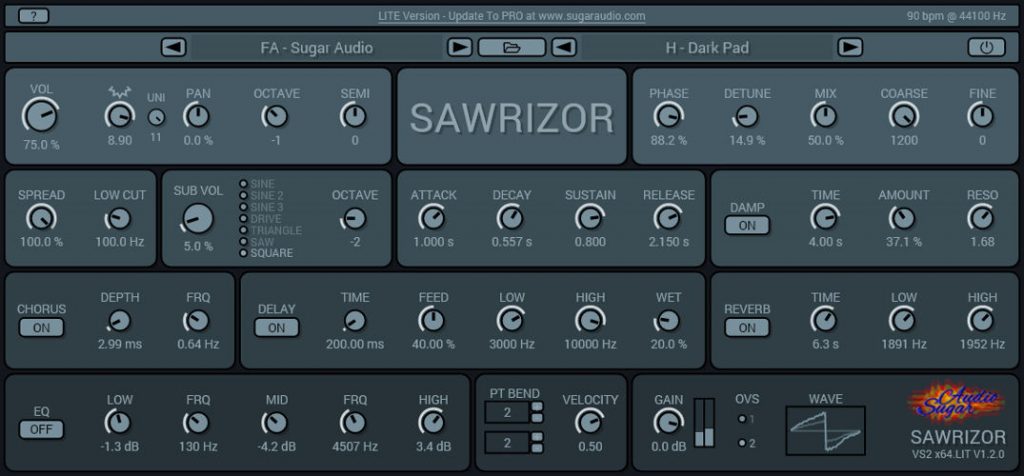The image size is (1024, 476).
Task: Toggle the CHORUS ON button
Action: pos(41,328)
